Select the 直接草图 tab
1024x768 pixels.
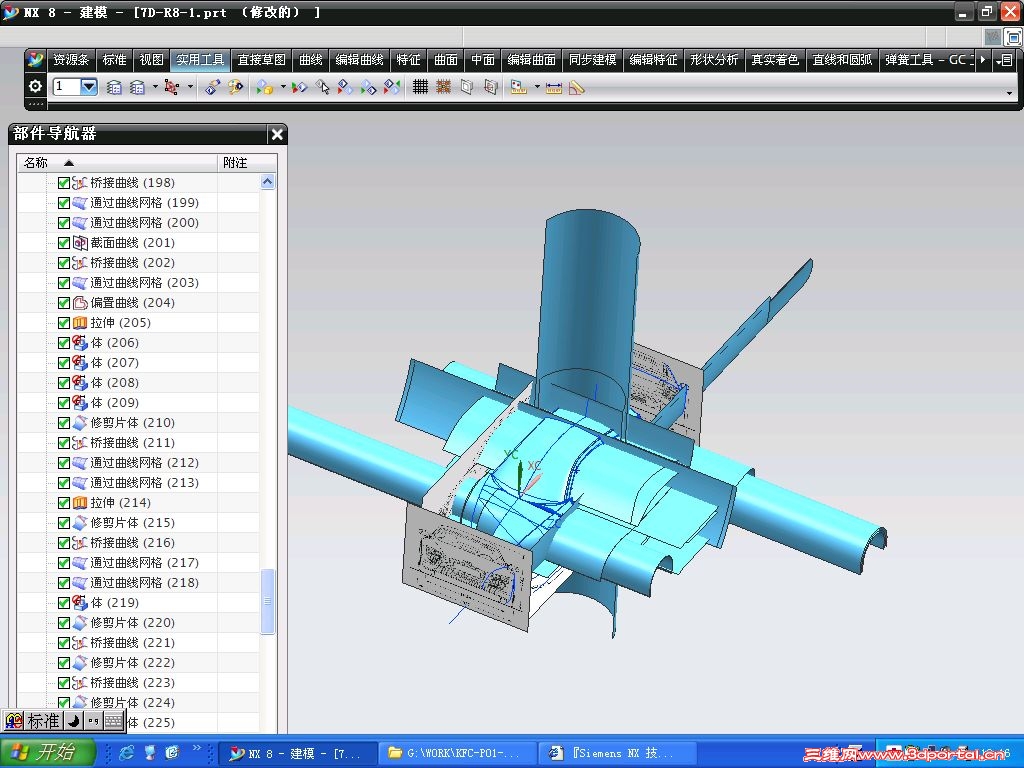[x=261, y=60]
